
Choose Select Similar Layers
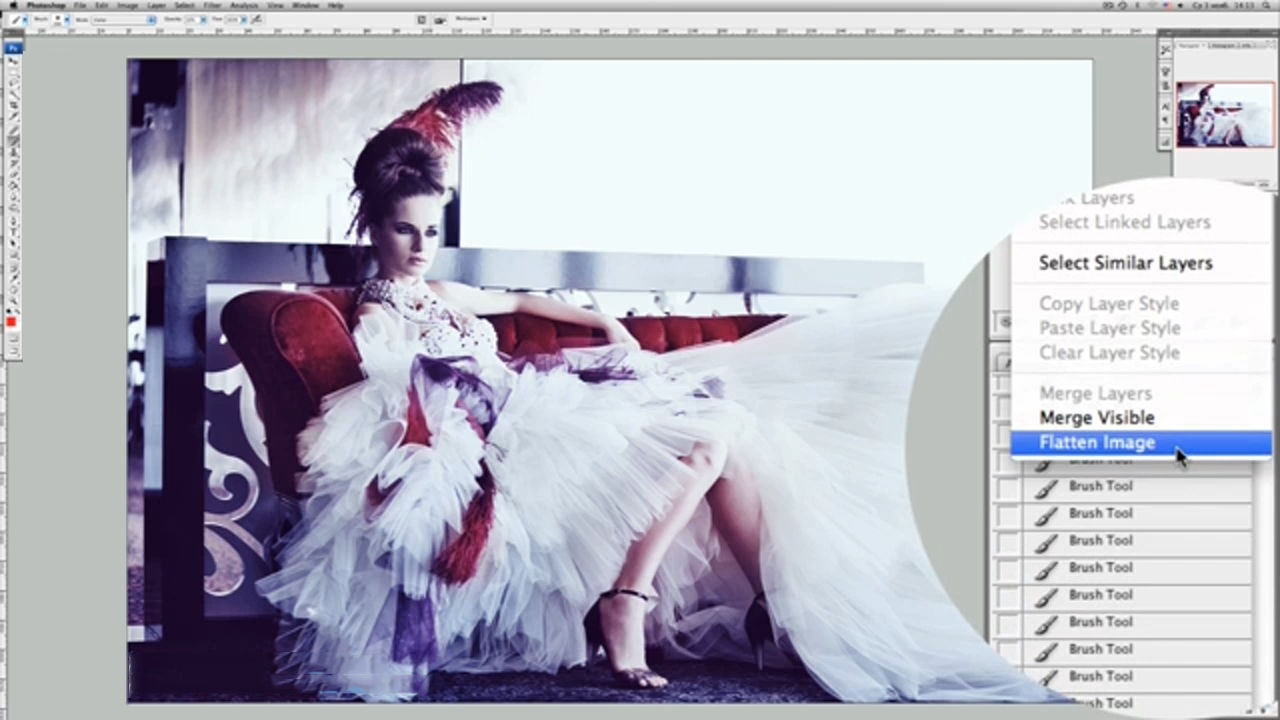1125,263
